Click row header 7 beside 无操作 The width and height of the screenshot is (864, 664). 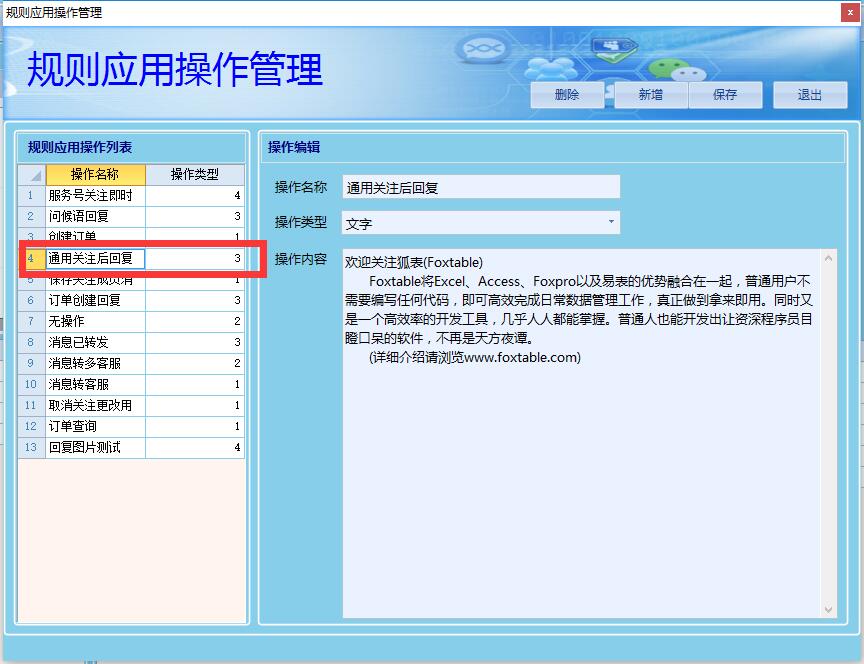pyautogui.click(x=32, y=321)
